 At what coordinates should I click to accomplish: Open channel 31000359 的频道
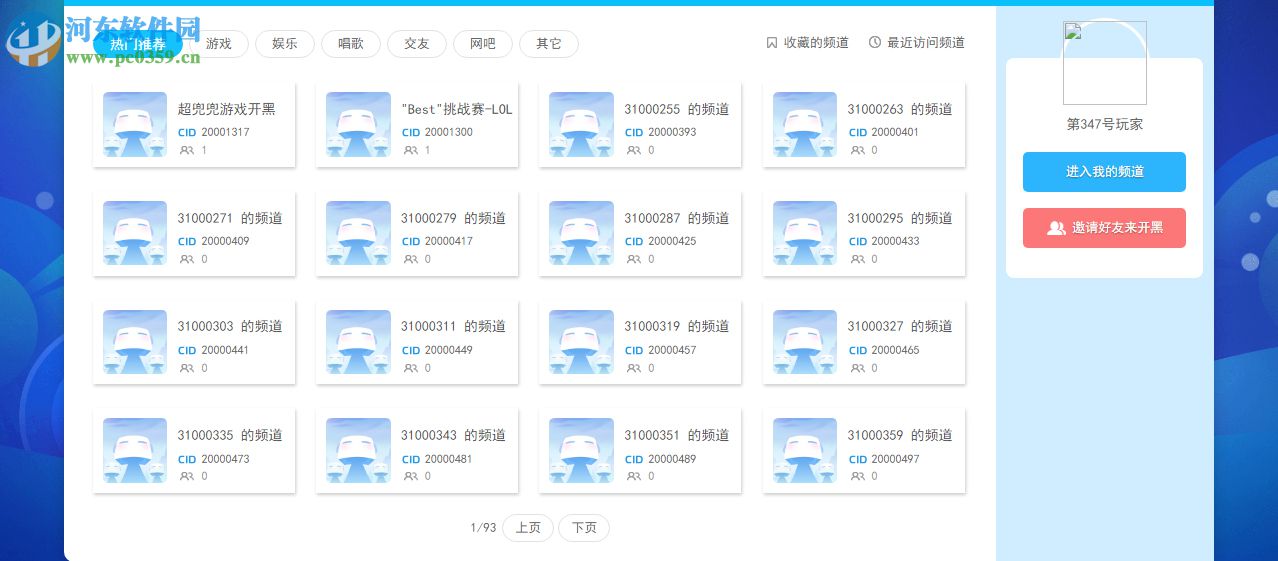(864, 451)
